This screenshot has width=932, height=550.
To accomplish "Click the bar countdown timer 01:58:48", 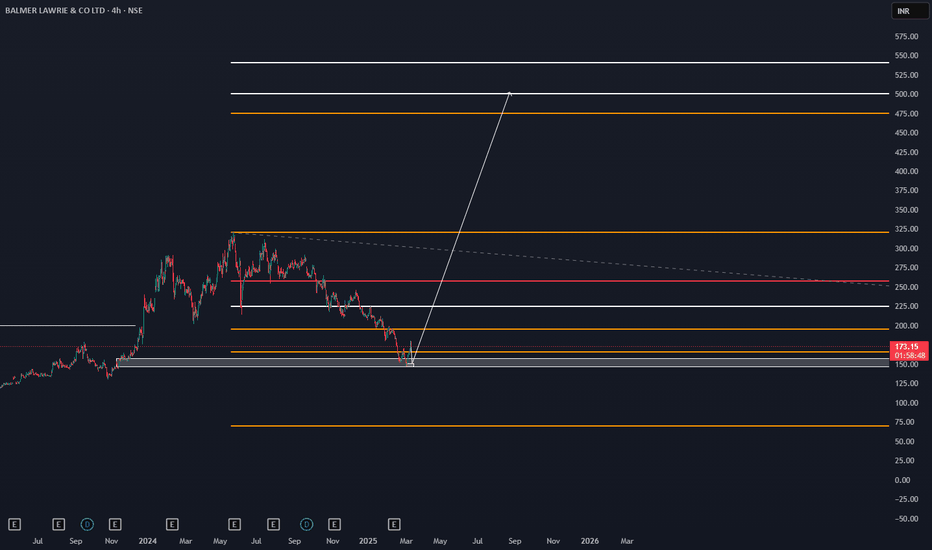I will (908, 356).
